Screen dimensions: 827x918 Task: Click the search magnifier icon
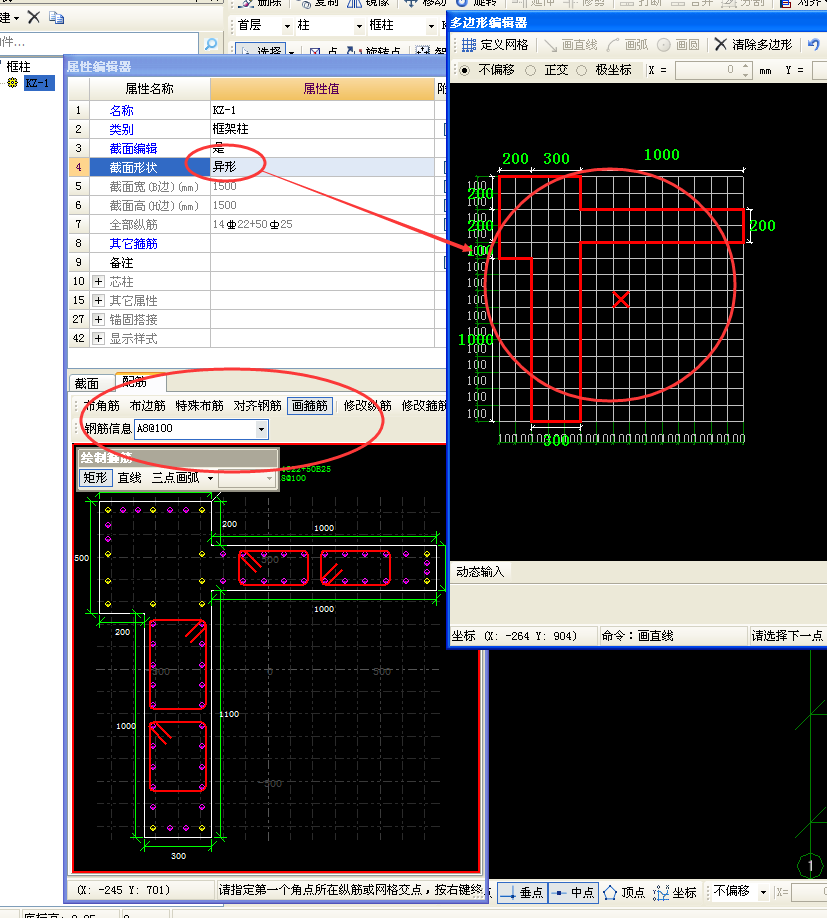211,43
